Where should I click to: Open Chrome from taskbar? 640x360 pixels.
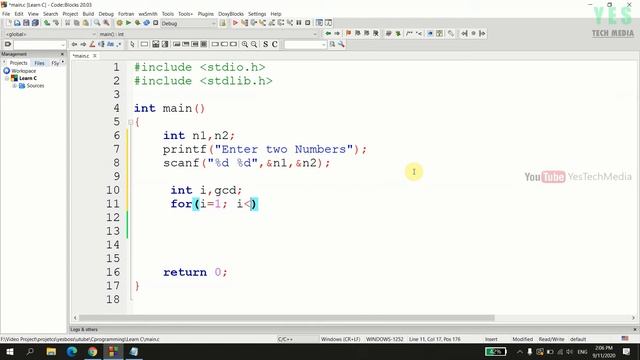click(93, 351)
